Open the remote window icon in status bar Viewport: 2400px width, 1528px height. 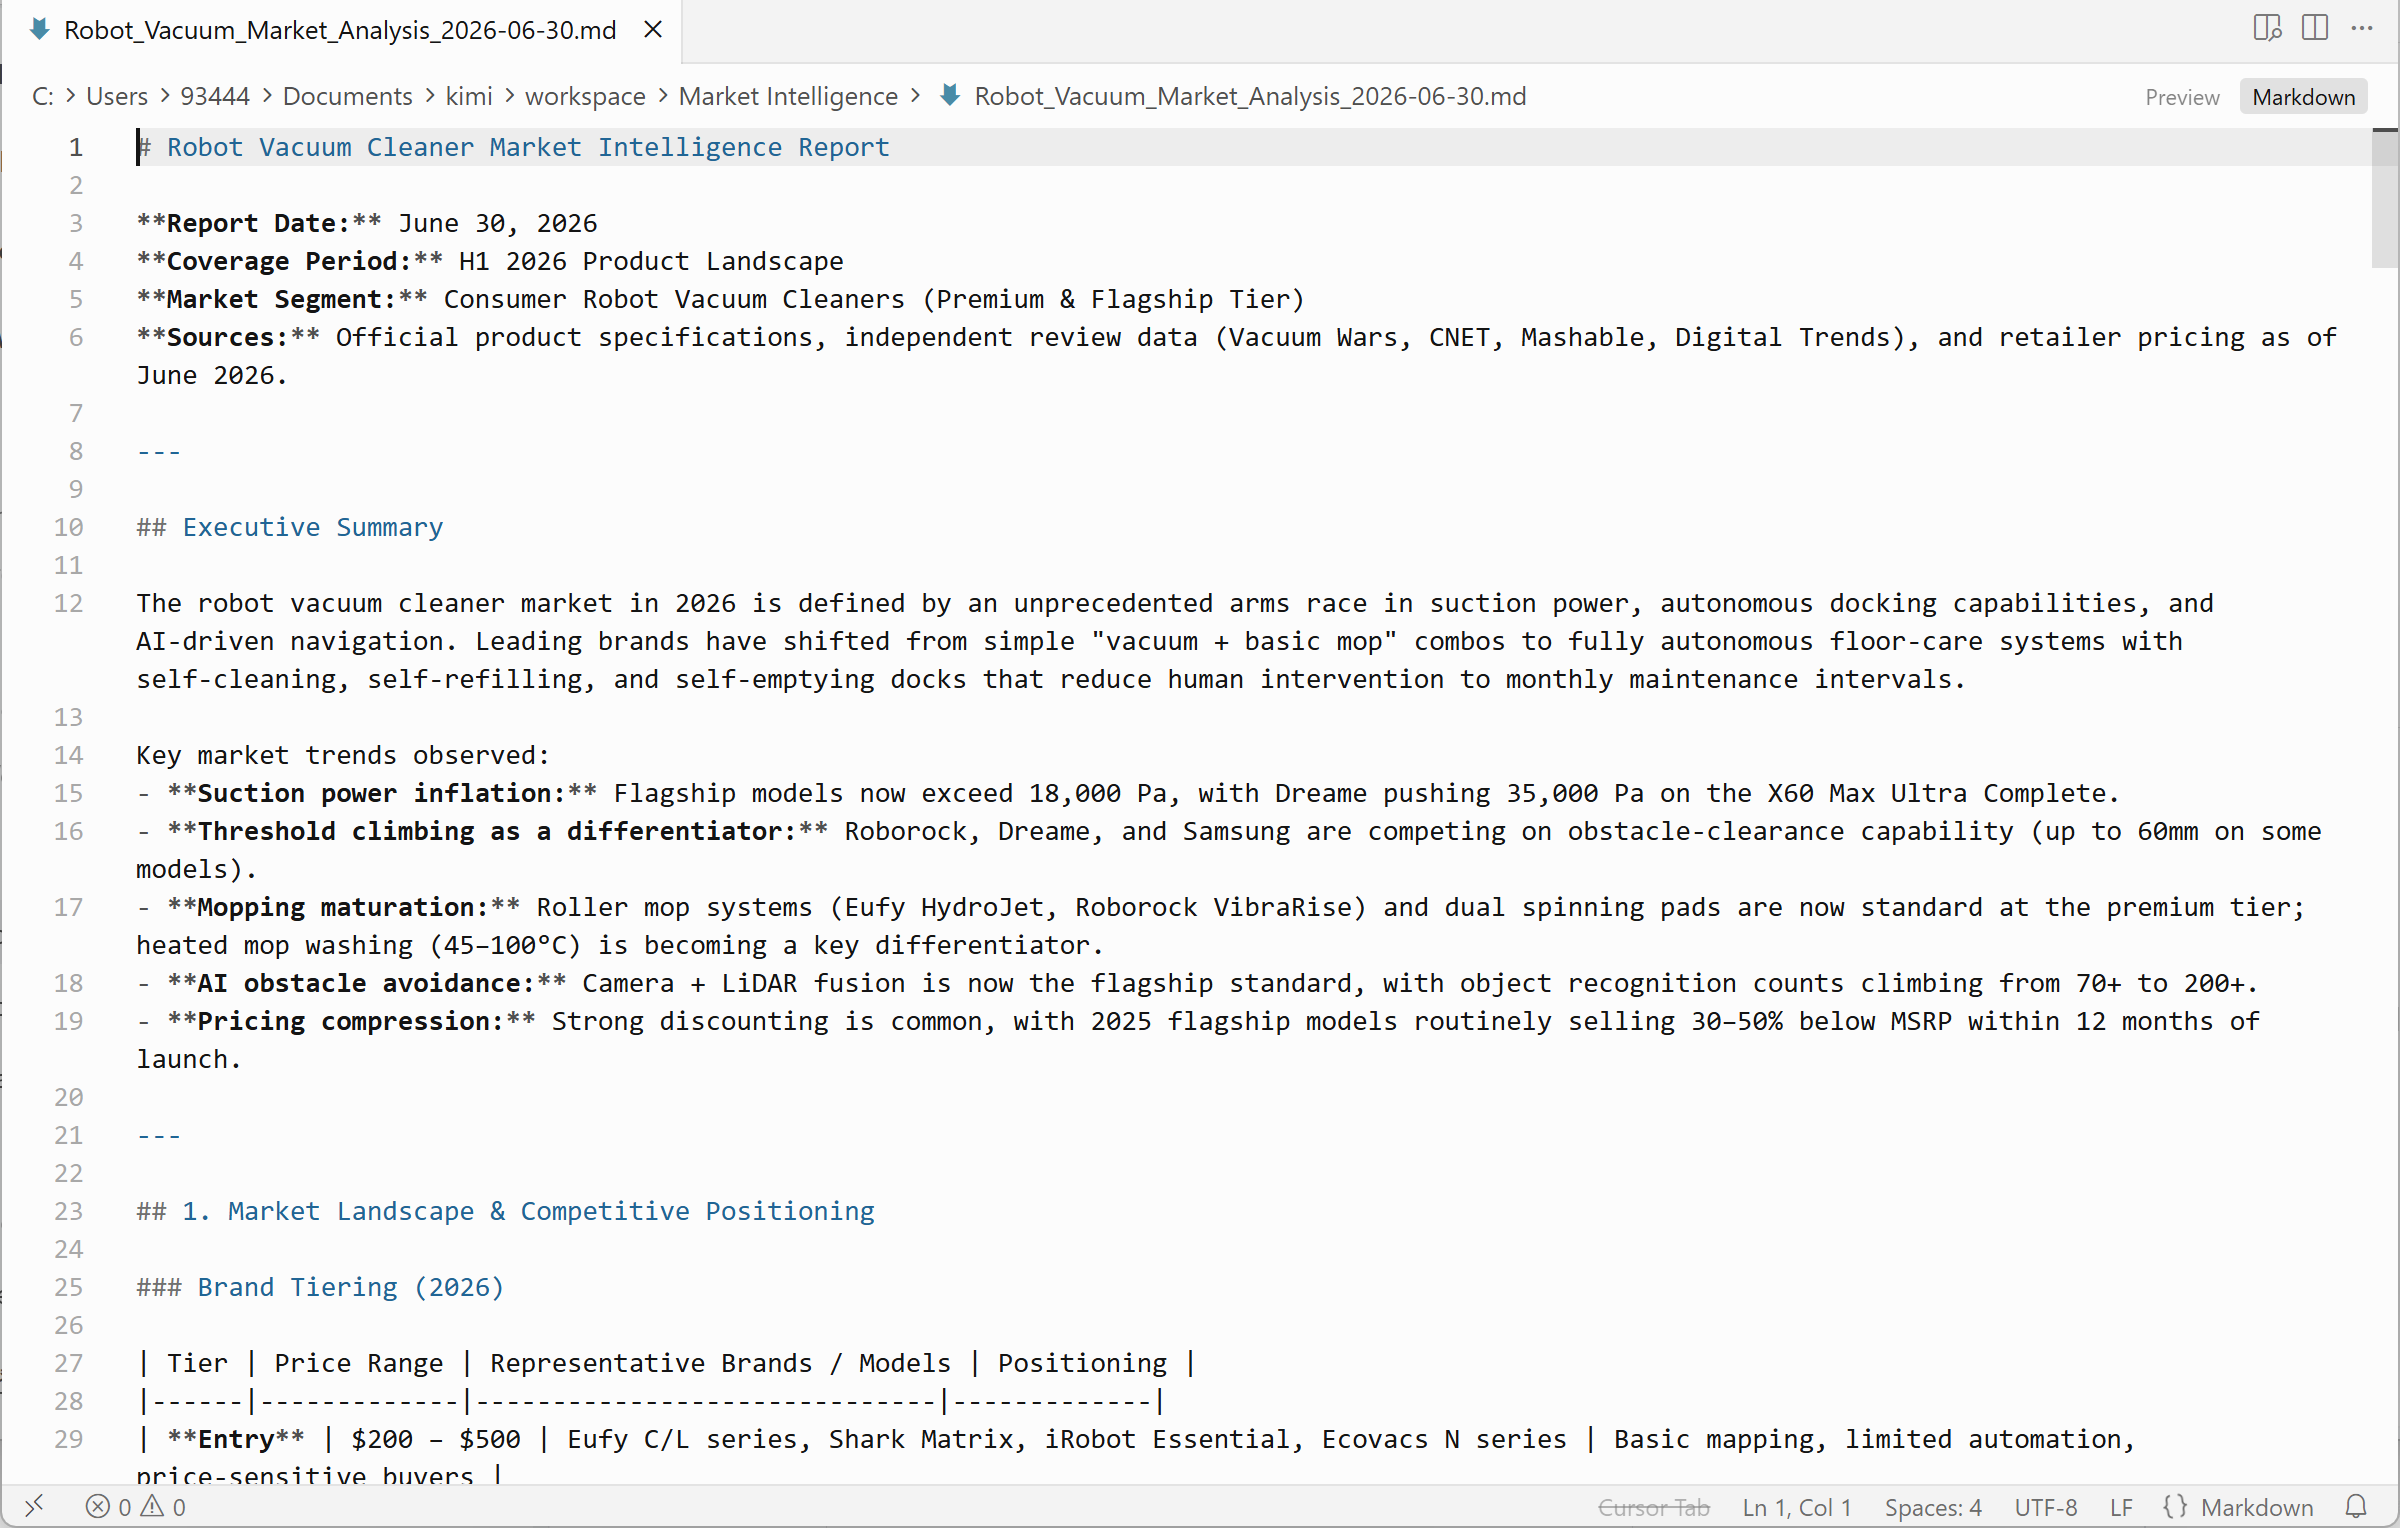click(34, 1506)
